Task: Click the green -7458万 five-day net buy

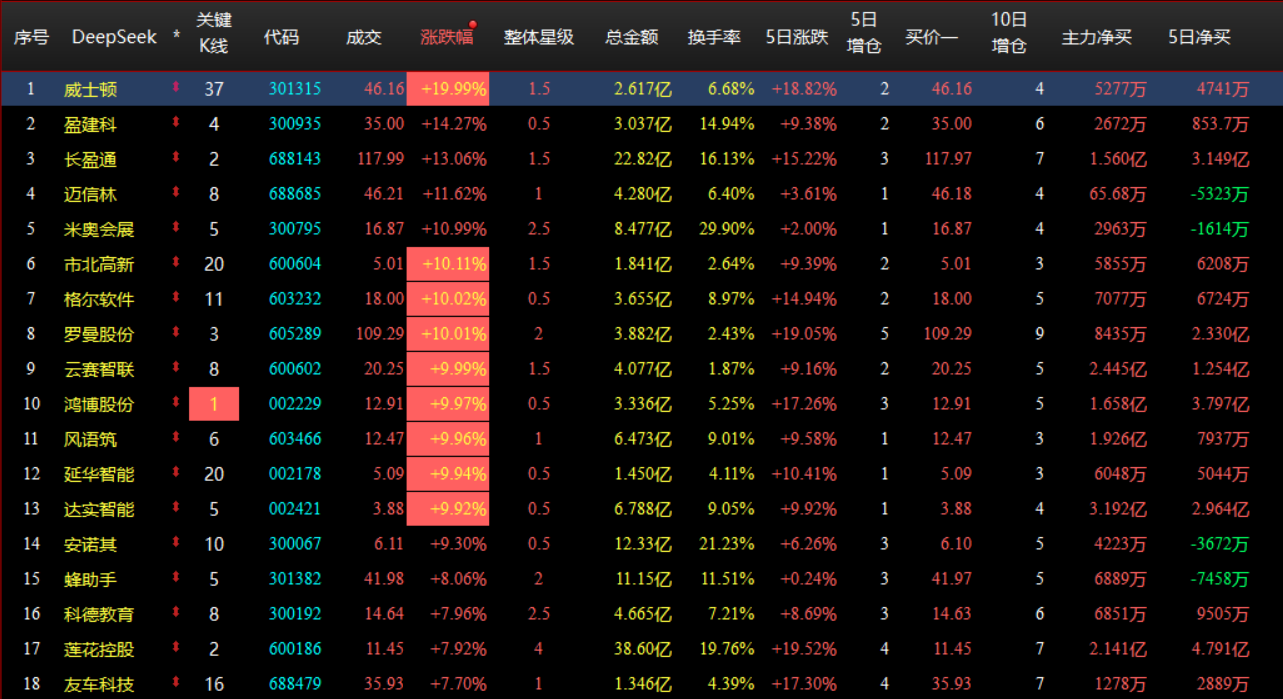Action: (1218, 579)
